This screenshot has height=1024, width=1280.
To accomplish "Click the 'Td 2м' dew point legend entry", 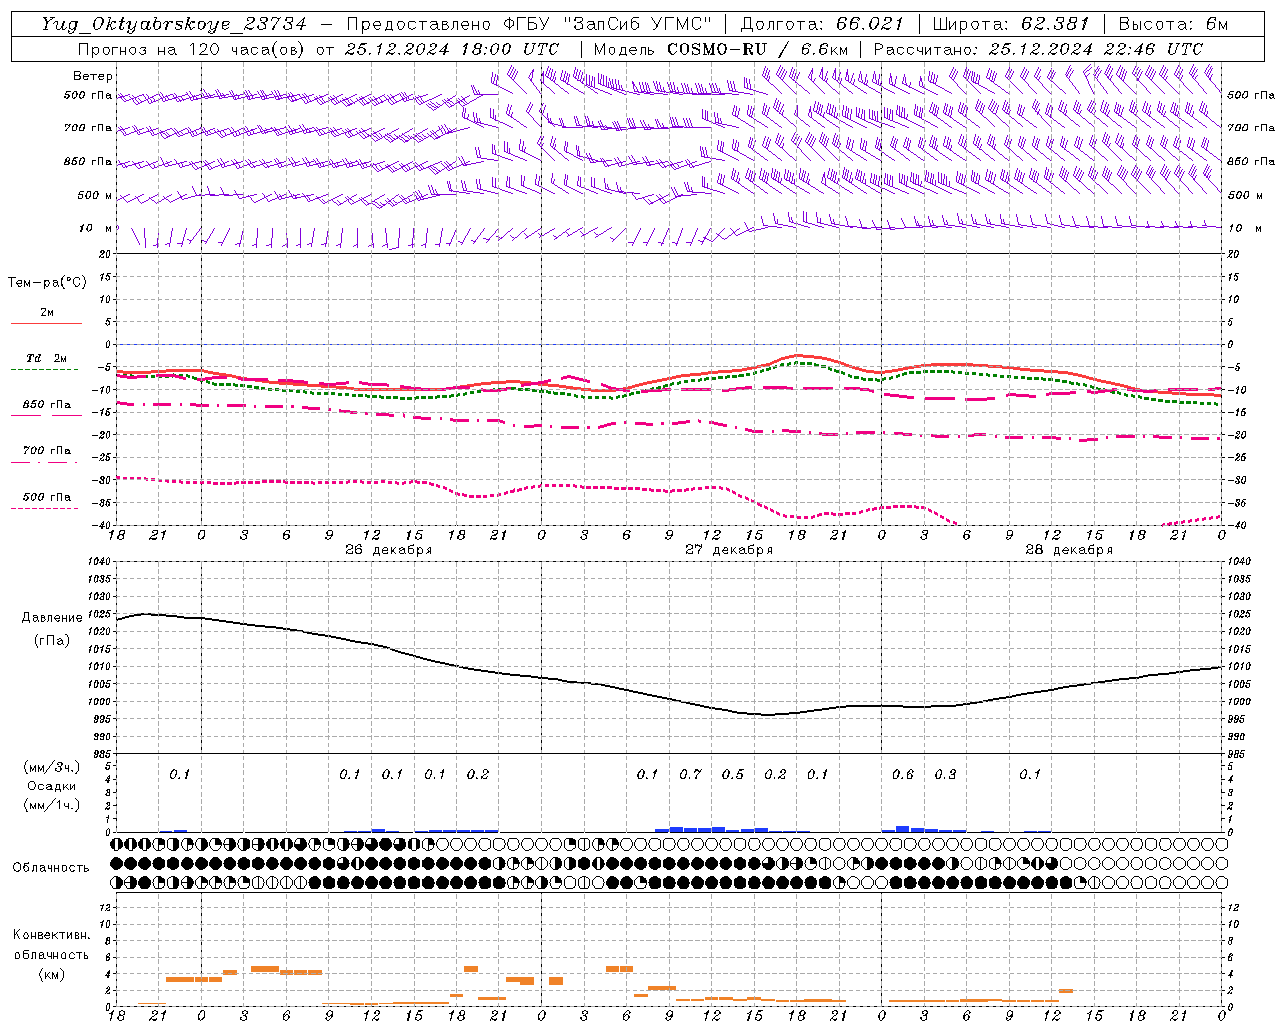I will (x=46, y=358).
